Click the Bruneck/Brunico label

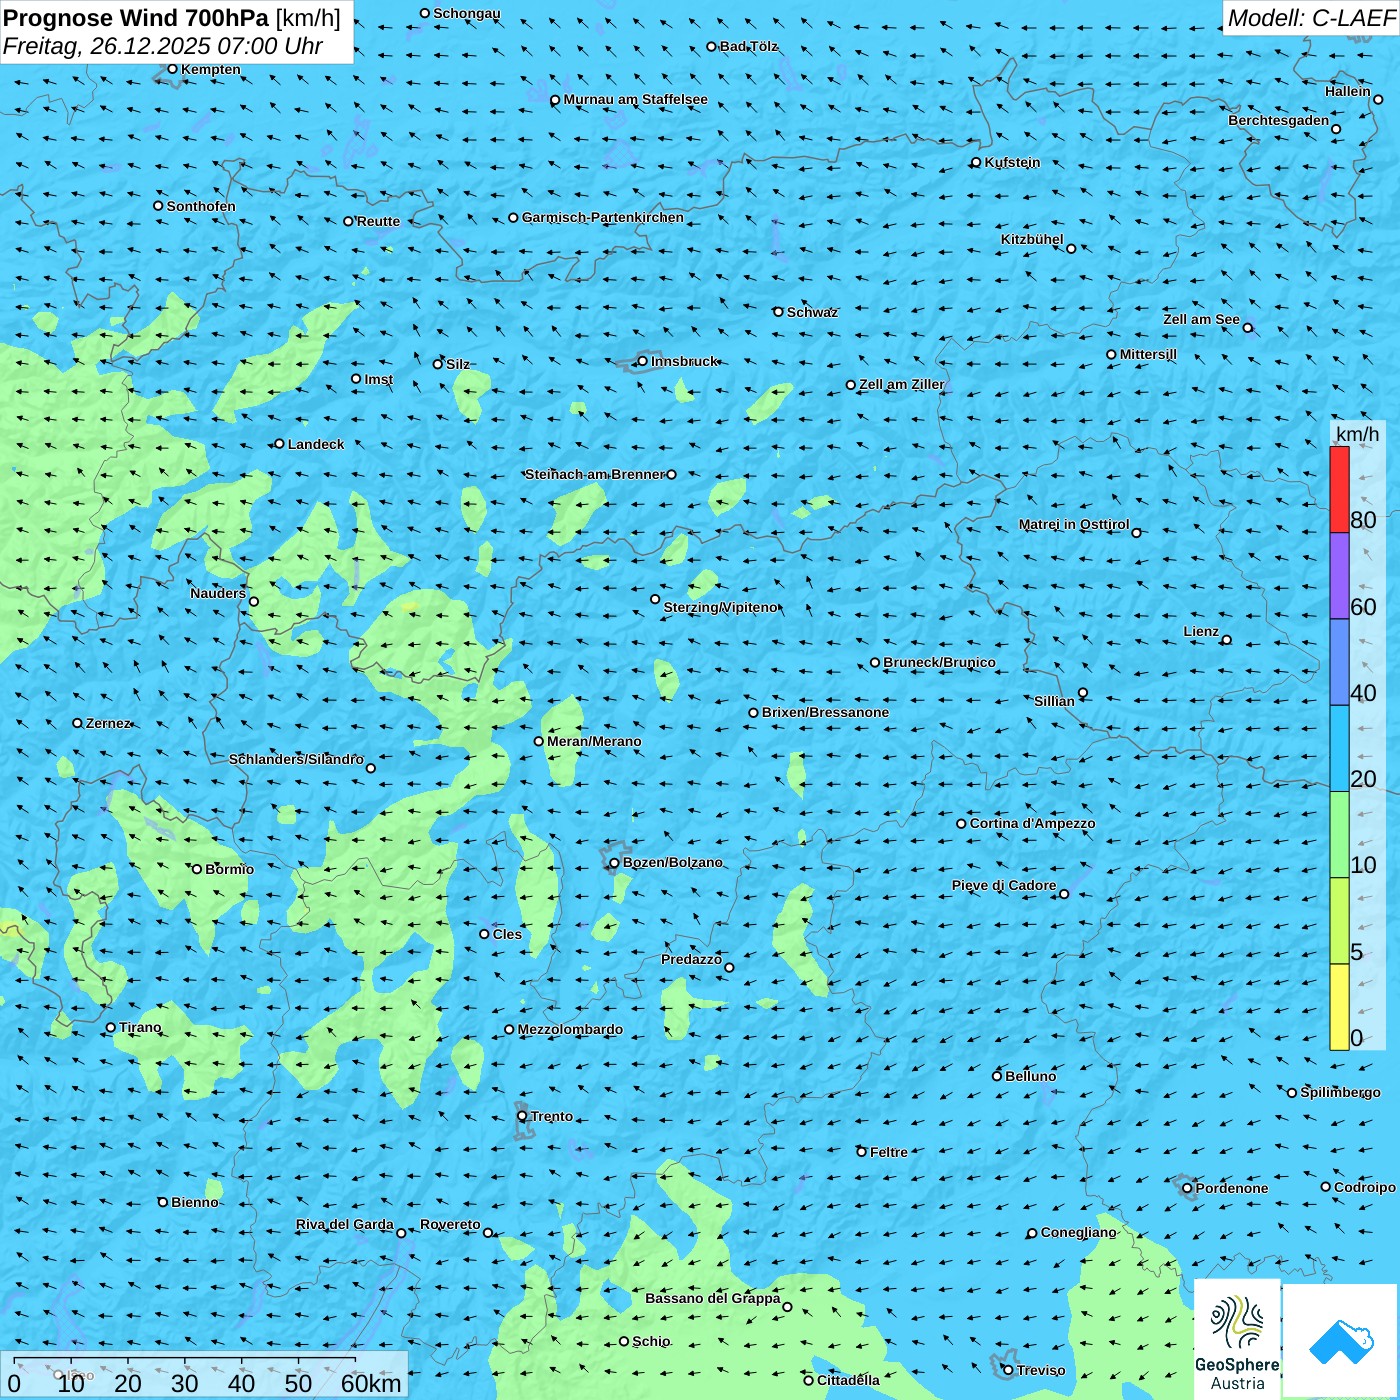coord(939,662)
